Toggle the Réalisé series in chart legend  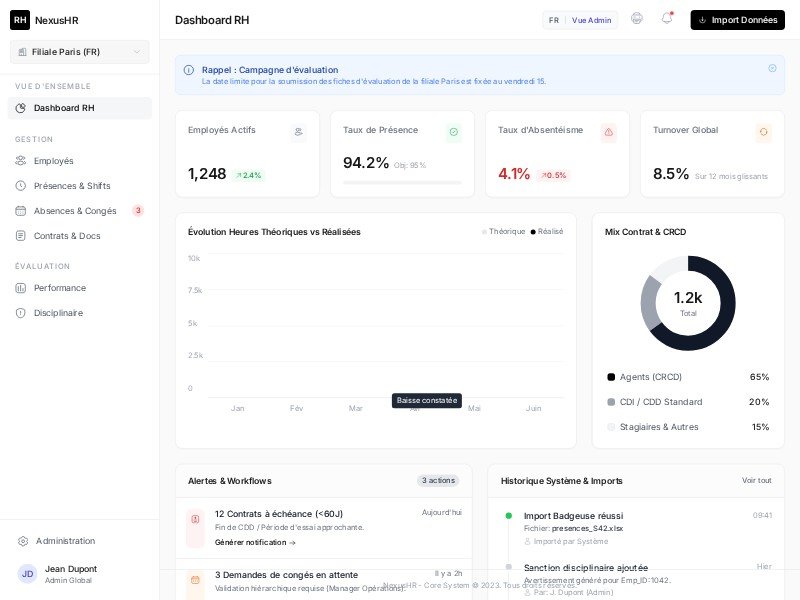coord(547,232)
